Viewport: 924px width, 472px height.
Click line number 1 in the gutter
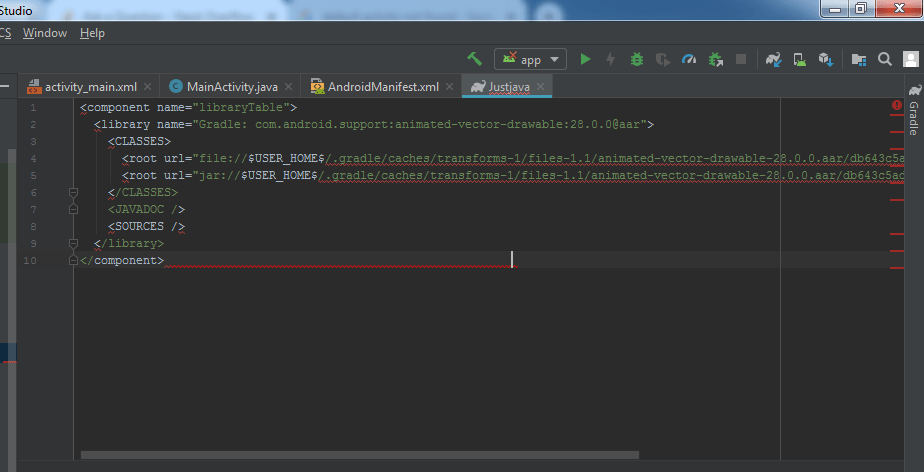[32, 108]
